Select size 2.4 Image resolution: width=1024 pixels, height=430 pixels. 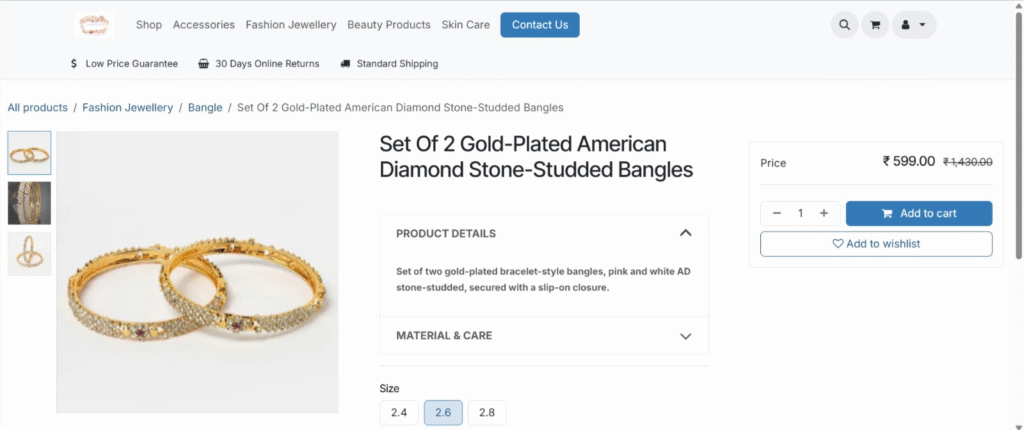[x=399, y=412]
